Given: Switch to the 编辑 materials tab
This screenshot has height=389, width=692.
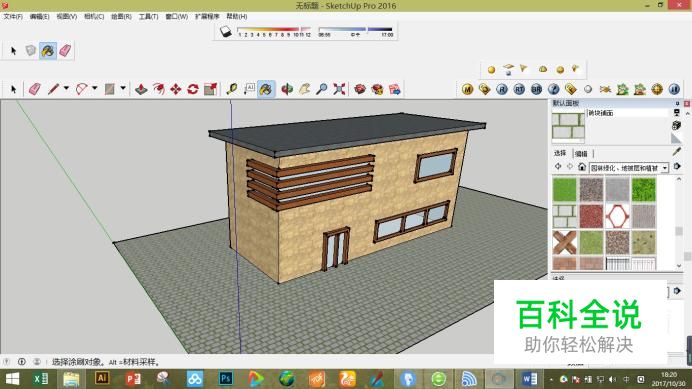Looking at the screenshot, I should [x=581, y=154].
